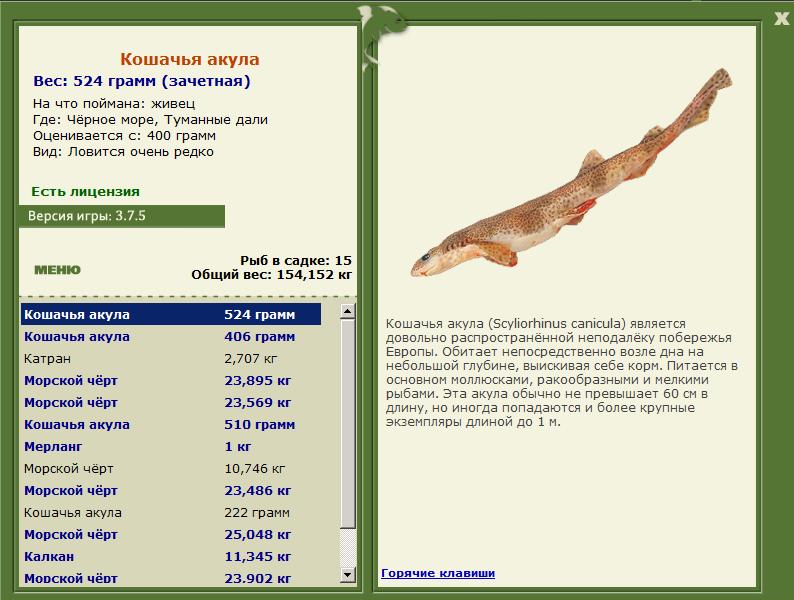Click the Рыб в садке: 15 text
The height and width of the screenshot is (600, 794).
(296, 261)
